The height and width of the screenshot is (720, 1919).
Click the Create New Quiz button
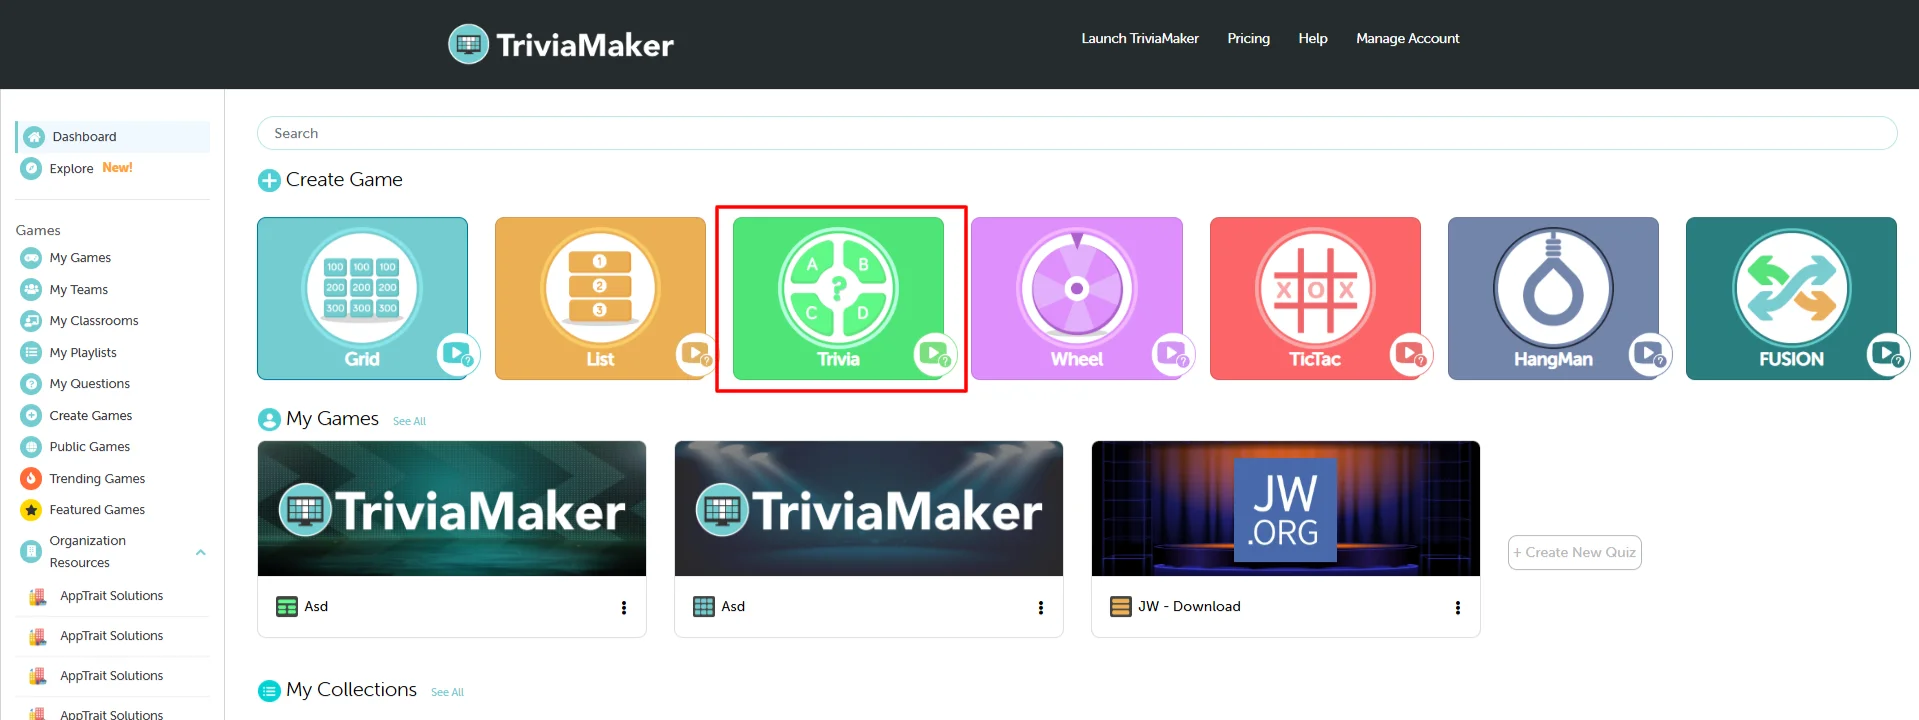tap(1574, 553)
